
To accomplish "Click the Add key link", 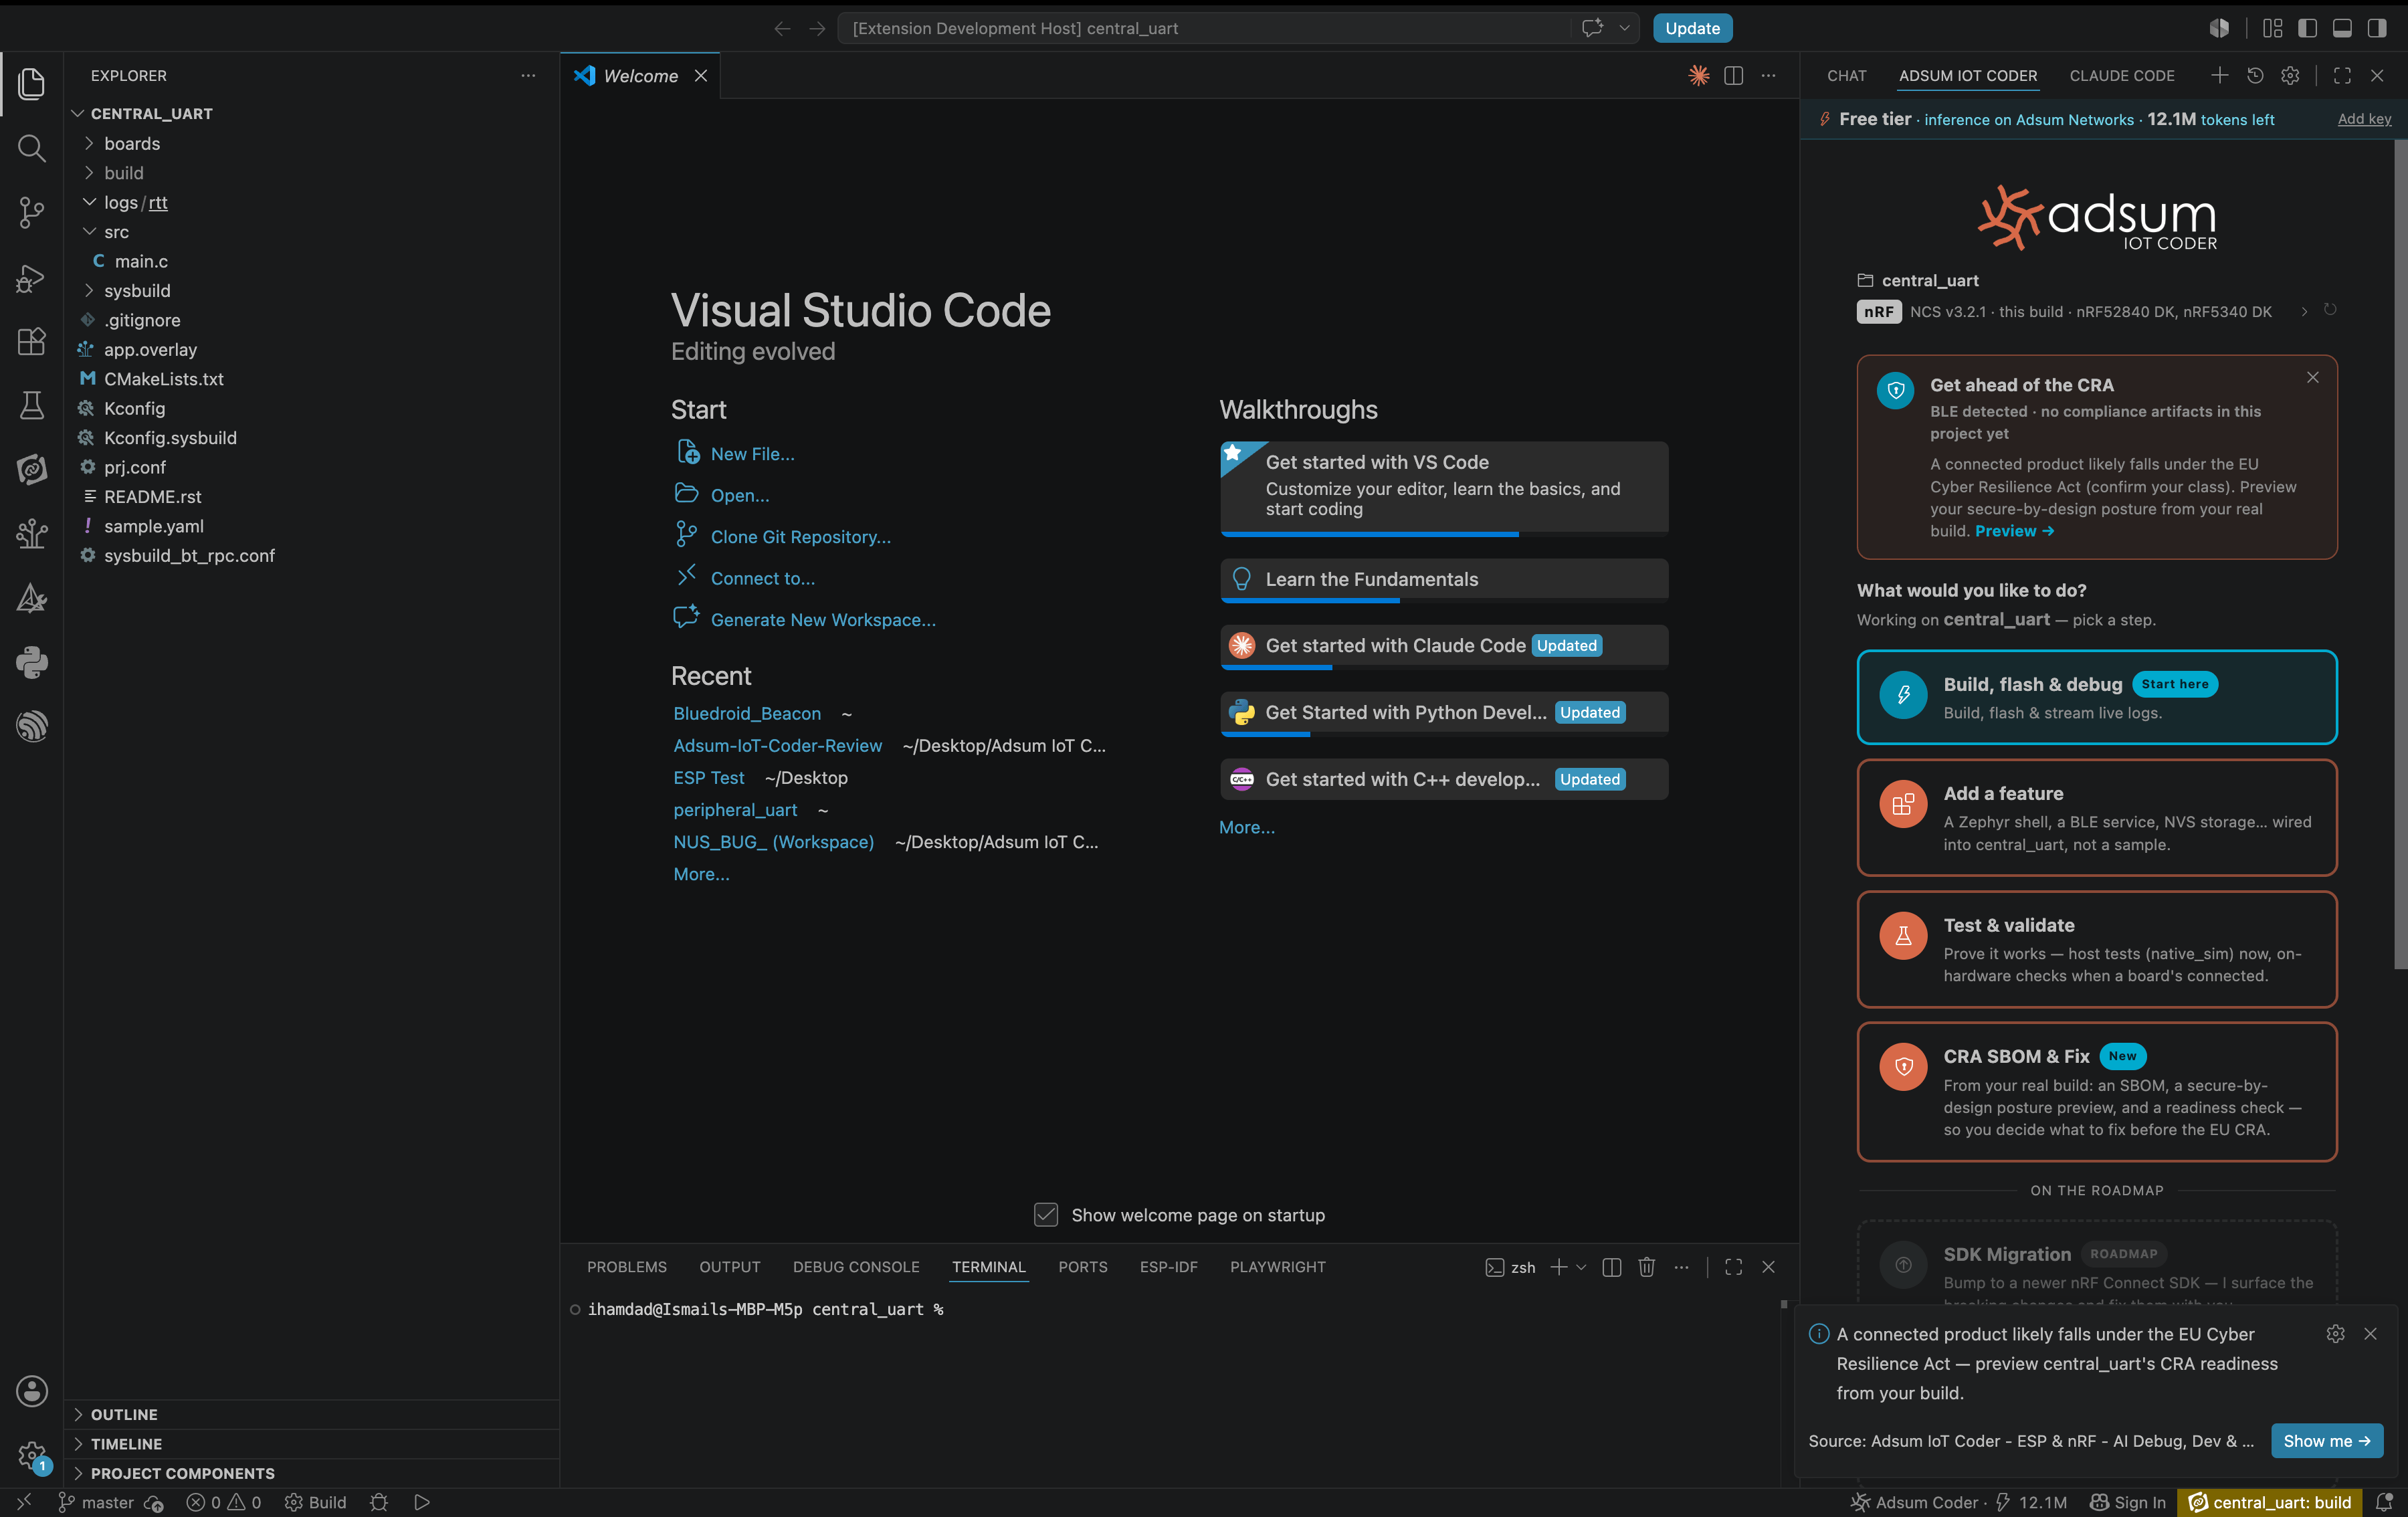I will (x=2364, y=119).
